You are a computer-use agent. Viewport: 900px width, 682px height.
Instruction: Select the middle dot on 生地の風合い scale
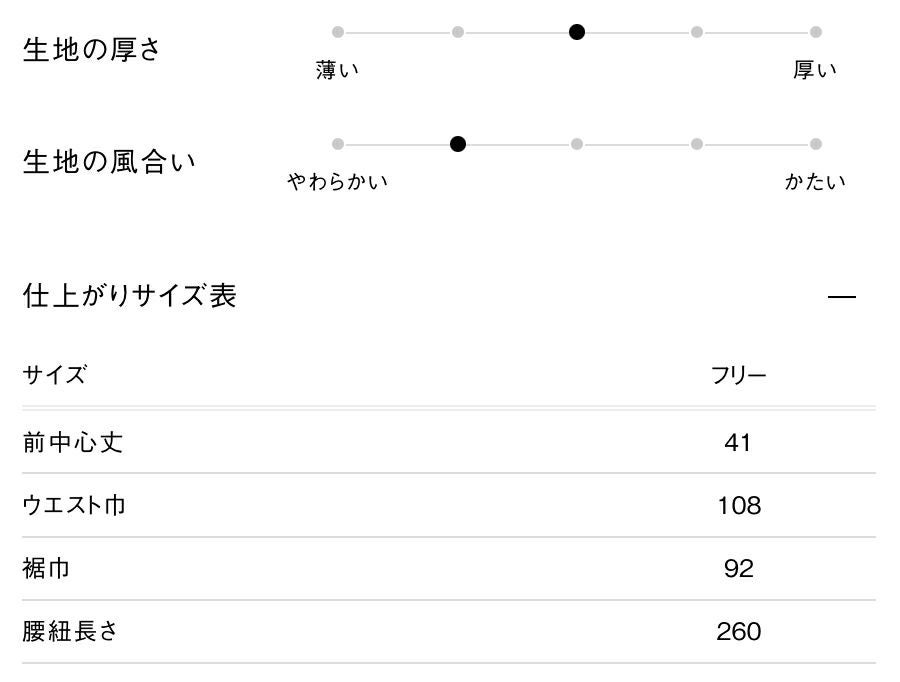(x=577, y=144)
